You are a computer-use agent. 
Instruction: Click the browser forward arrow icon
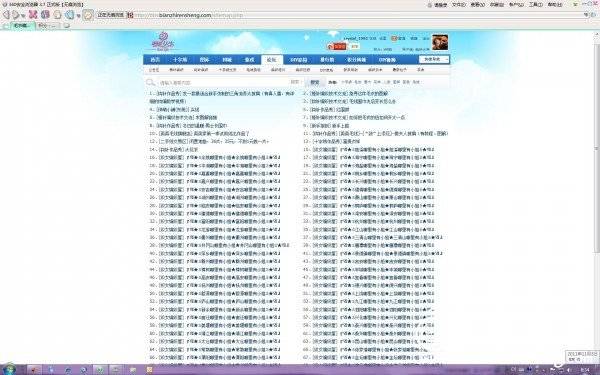[16, 15]
